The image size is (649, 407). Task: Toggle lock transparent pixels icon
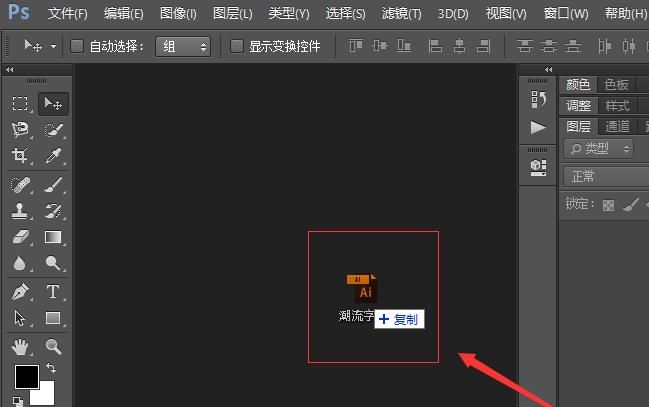pyautogui.click(x=608, y=205)
